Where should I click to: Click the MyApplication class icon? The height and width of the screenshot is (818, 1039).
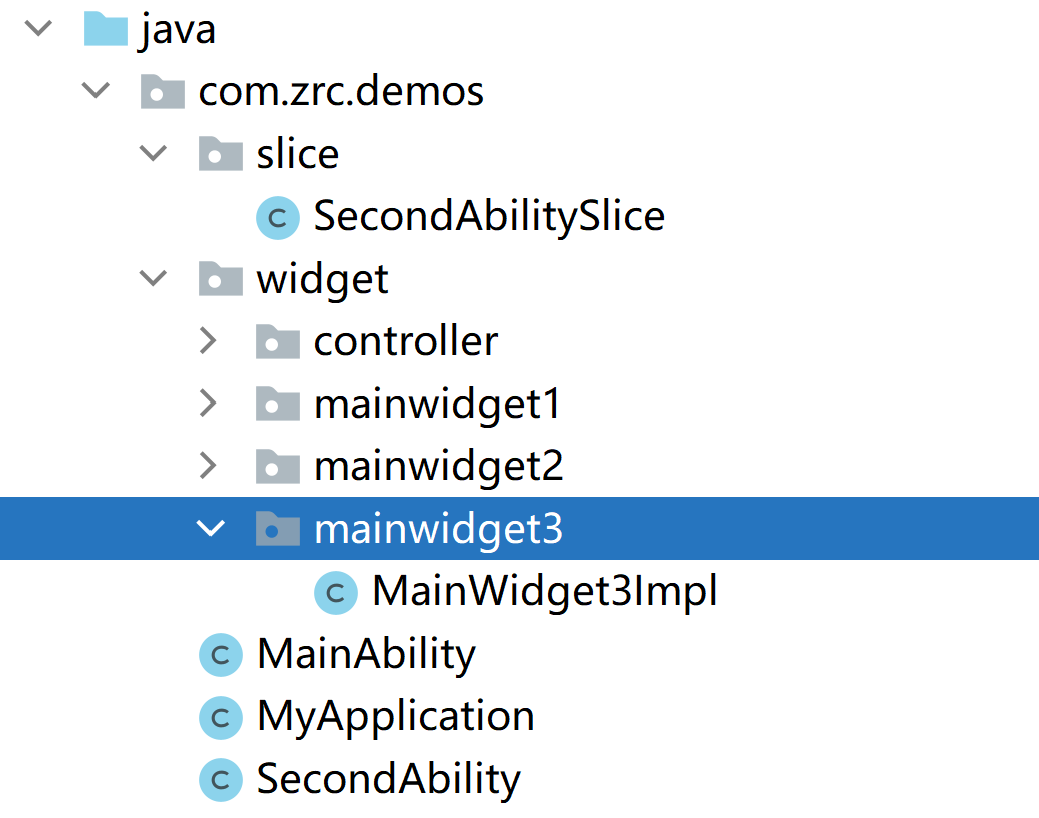[221, 717]
